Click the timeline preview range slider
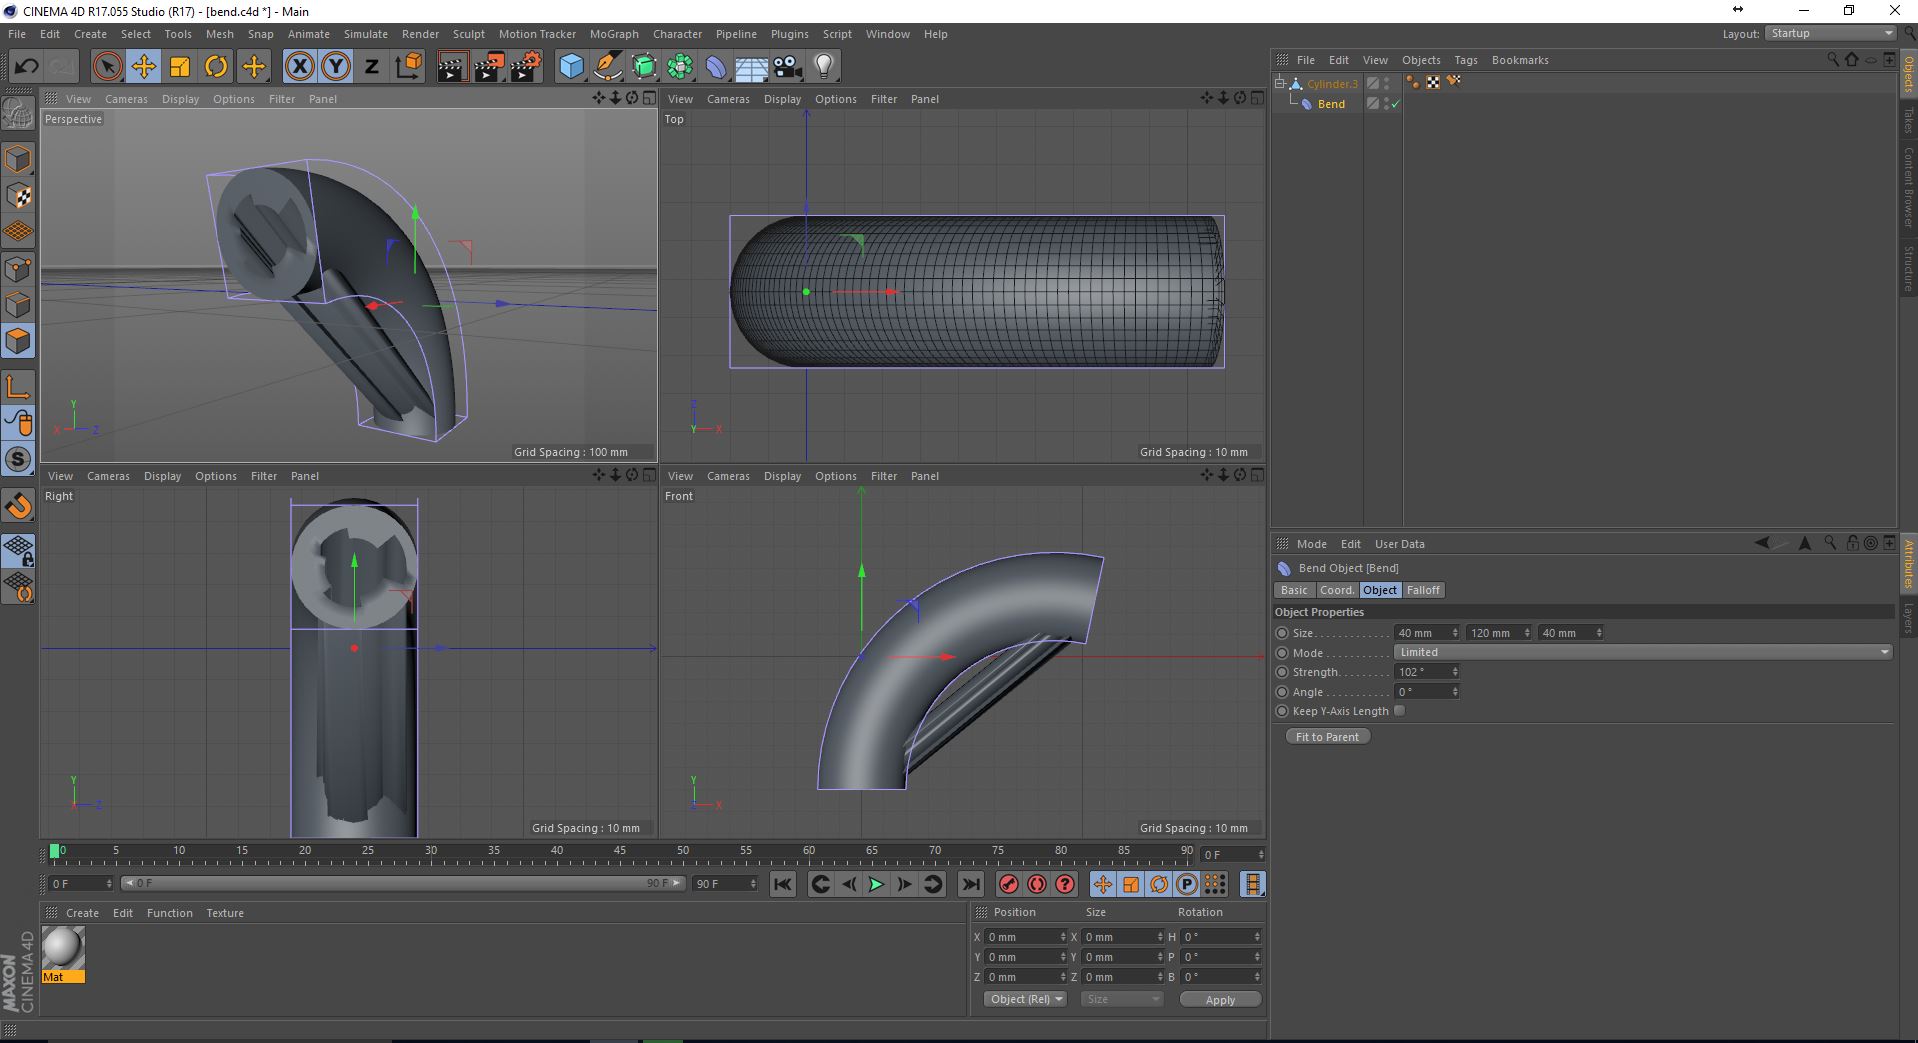Viewport: 1918px width, 1043px height. click(403, 883)
